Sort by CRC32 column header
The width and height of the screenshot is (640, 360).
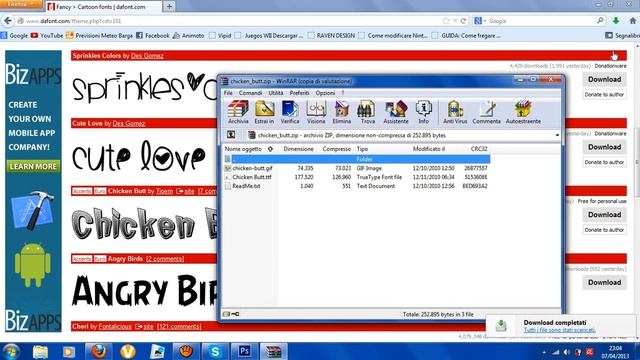click(479, 149)
